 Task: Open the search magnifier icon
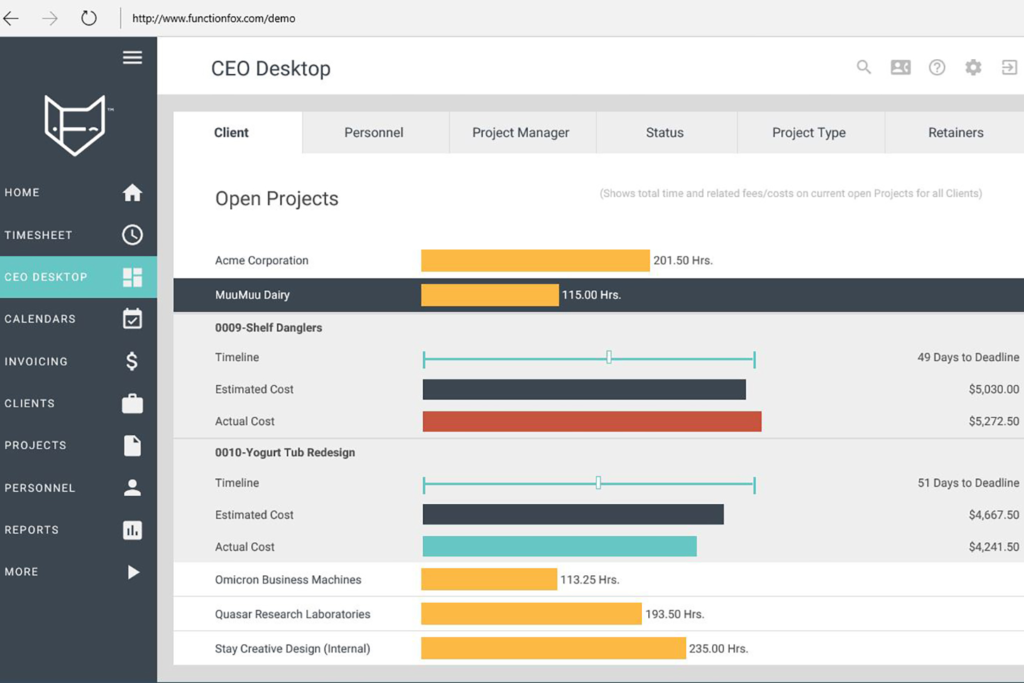pos(864,68)
